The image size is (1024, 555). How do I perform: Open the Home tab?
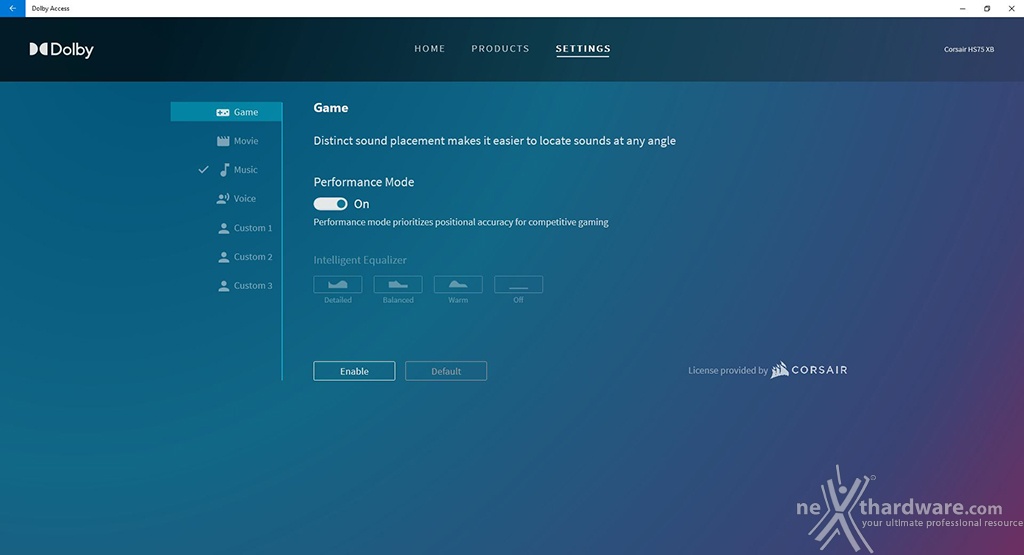(x=430, y=49)
